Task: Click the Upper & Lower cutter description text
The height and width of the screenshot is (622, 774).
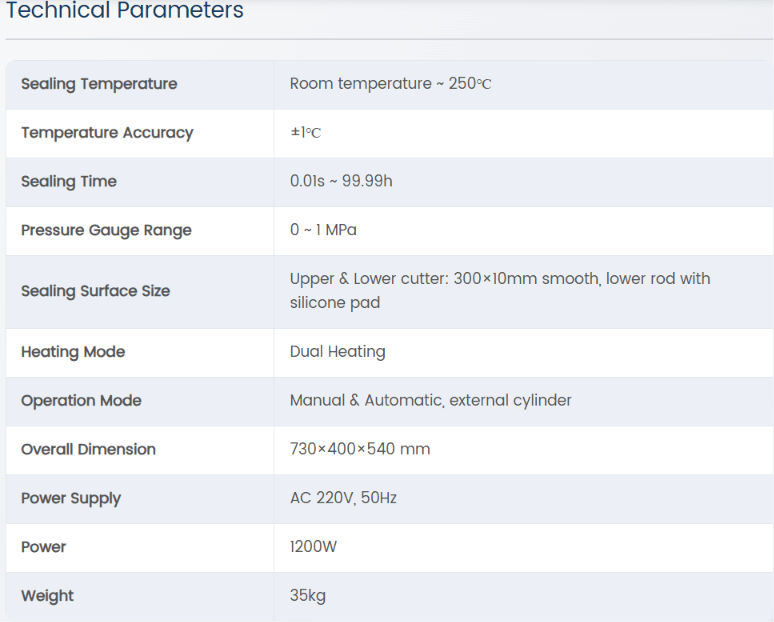Action: pos(500,291)
